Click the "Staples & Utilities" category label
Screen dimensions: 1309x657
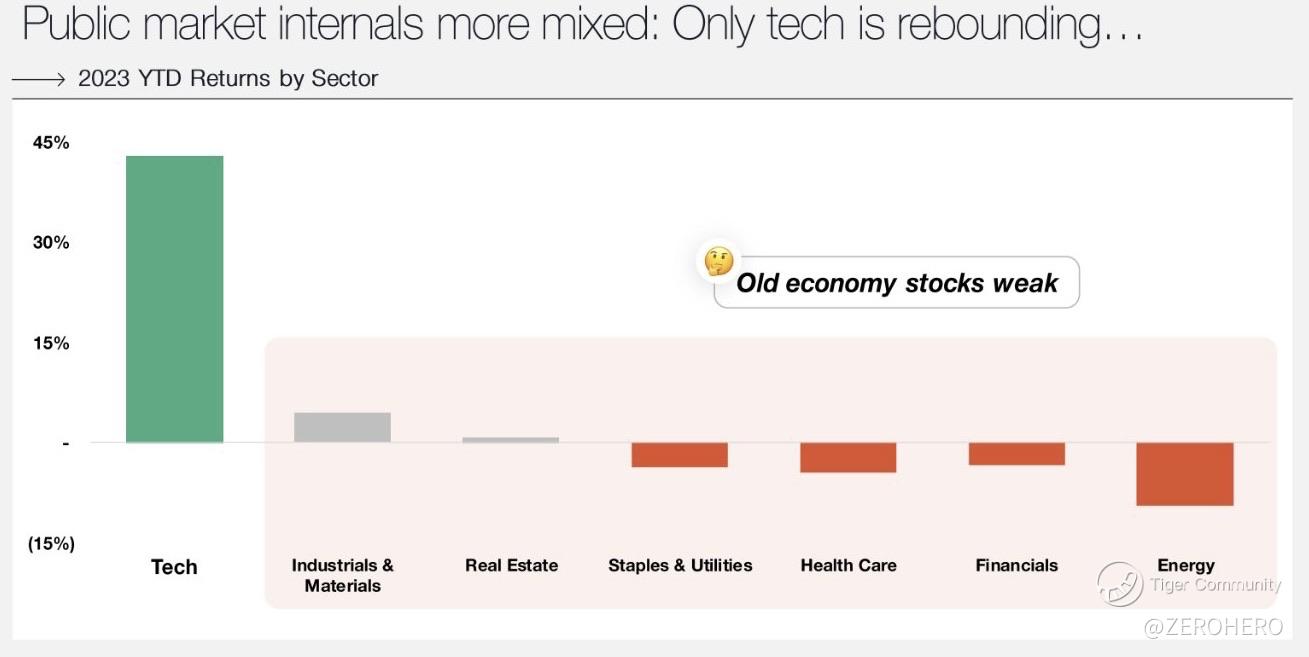click(x=680, y=565)
